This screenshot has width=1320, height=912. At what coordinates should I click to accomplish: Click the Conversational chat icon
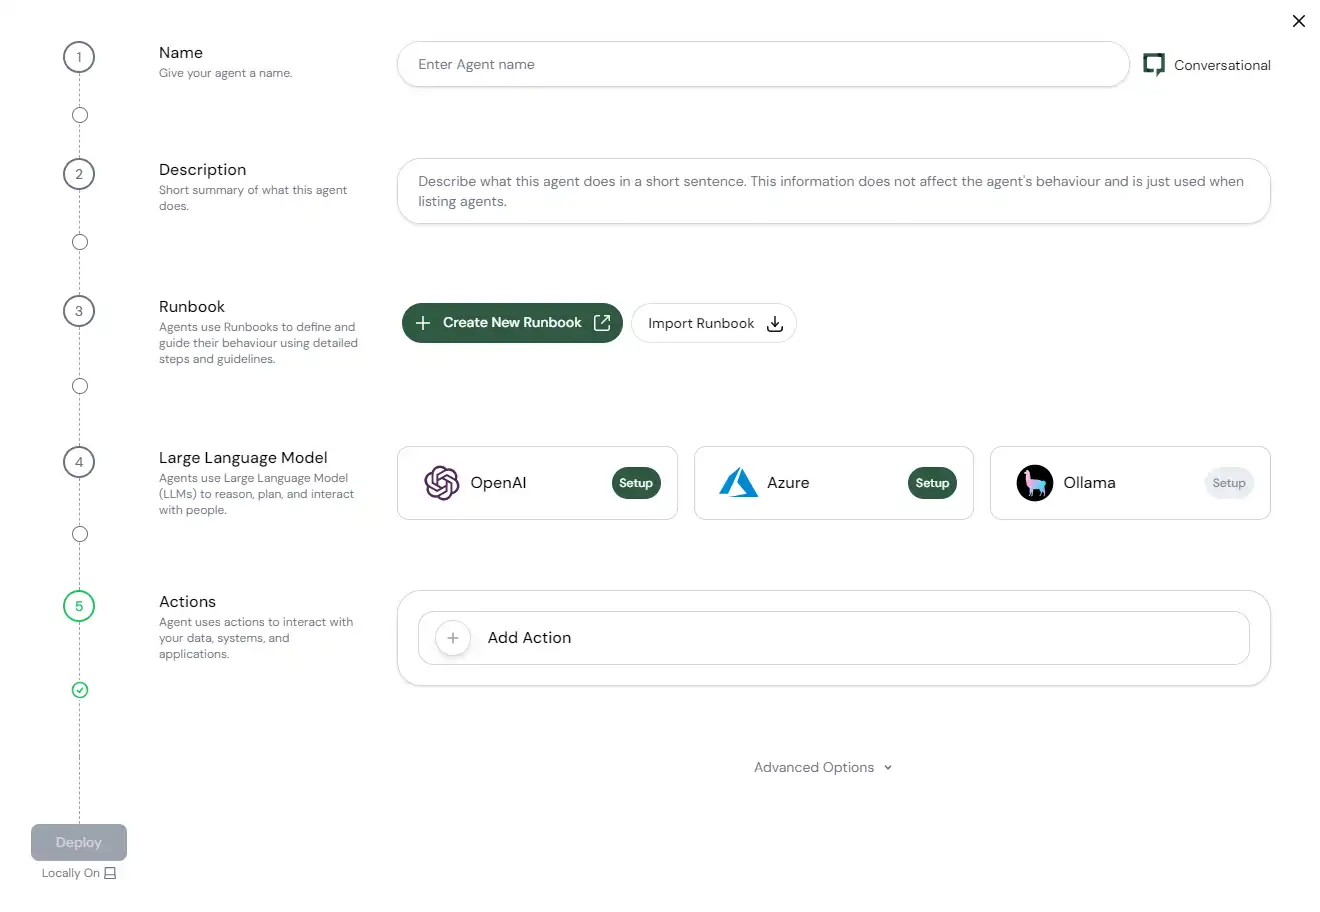[x=1154, y=64]
